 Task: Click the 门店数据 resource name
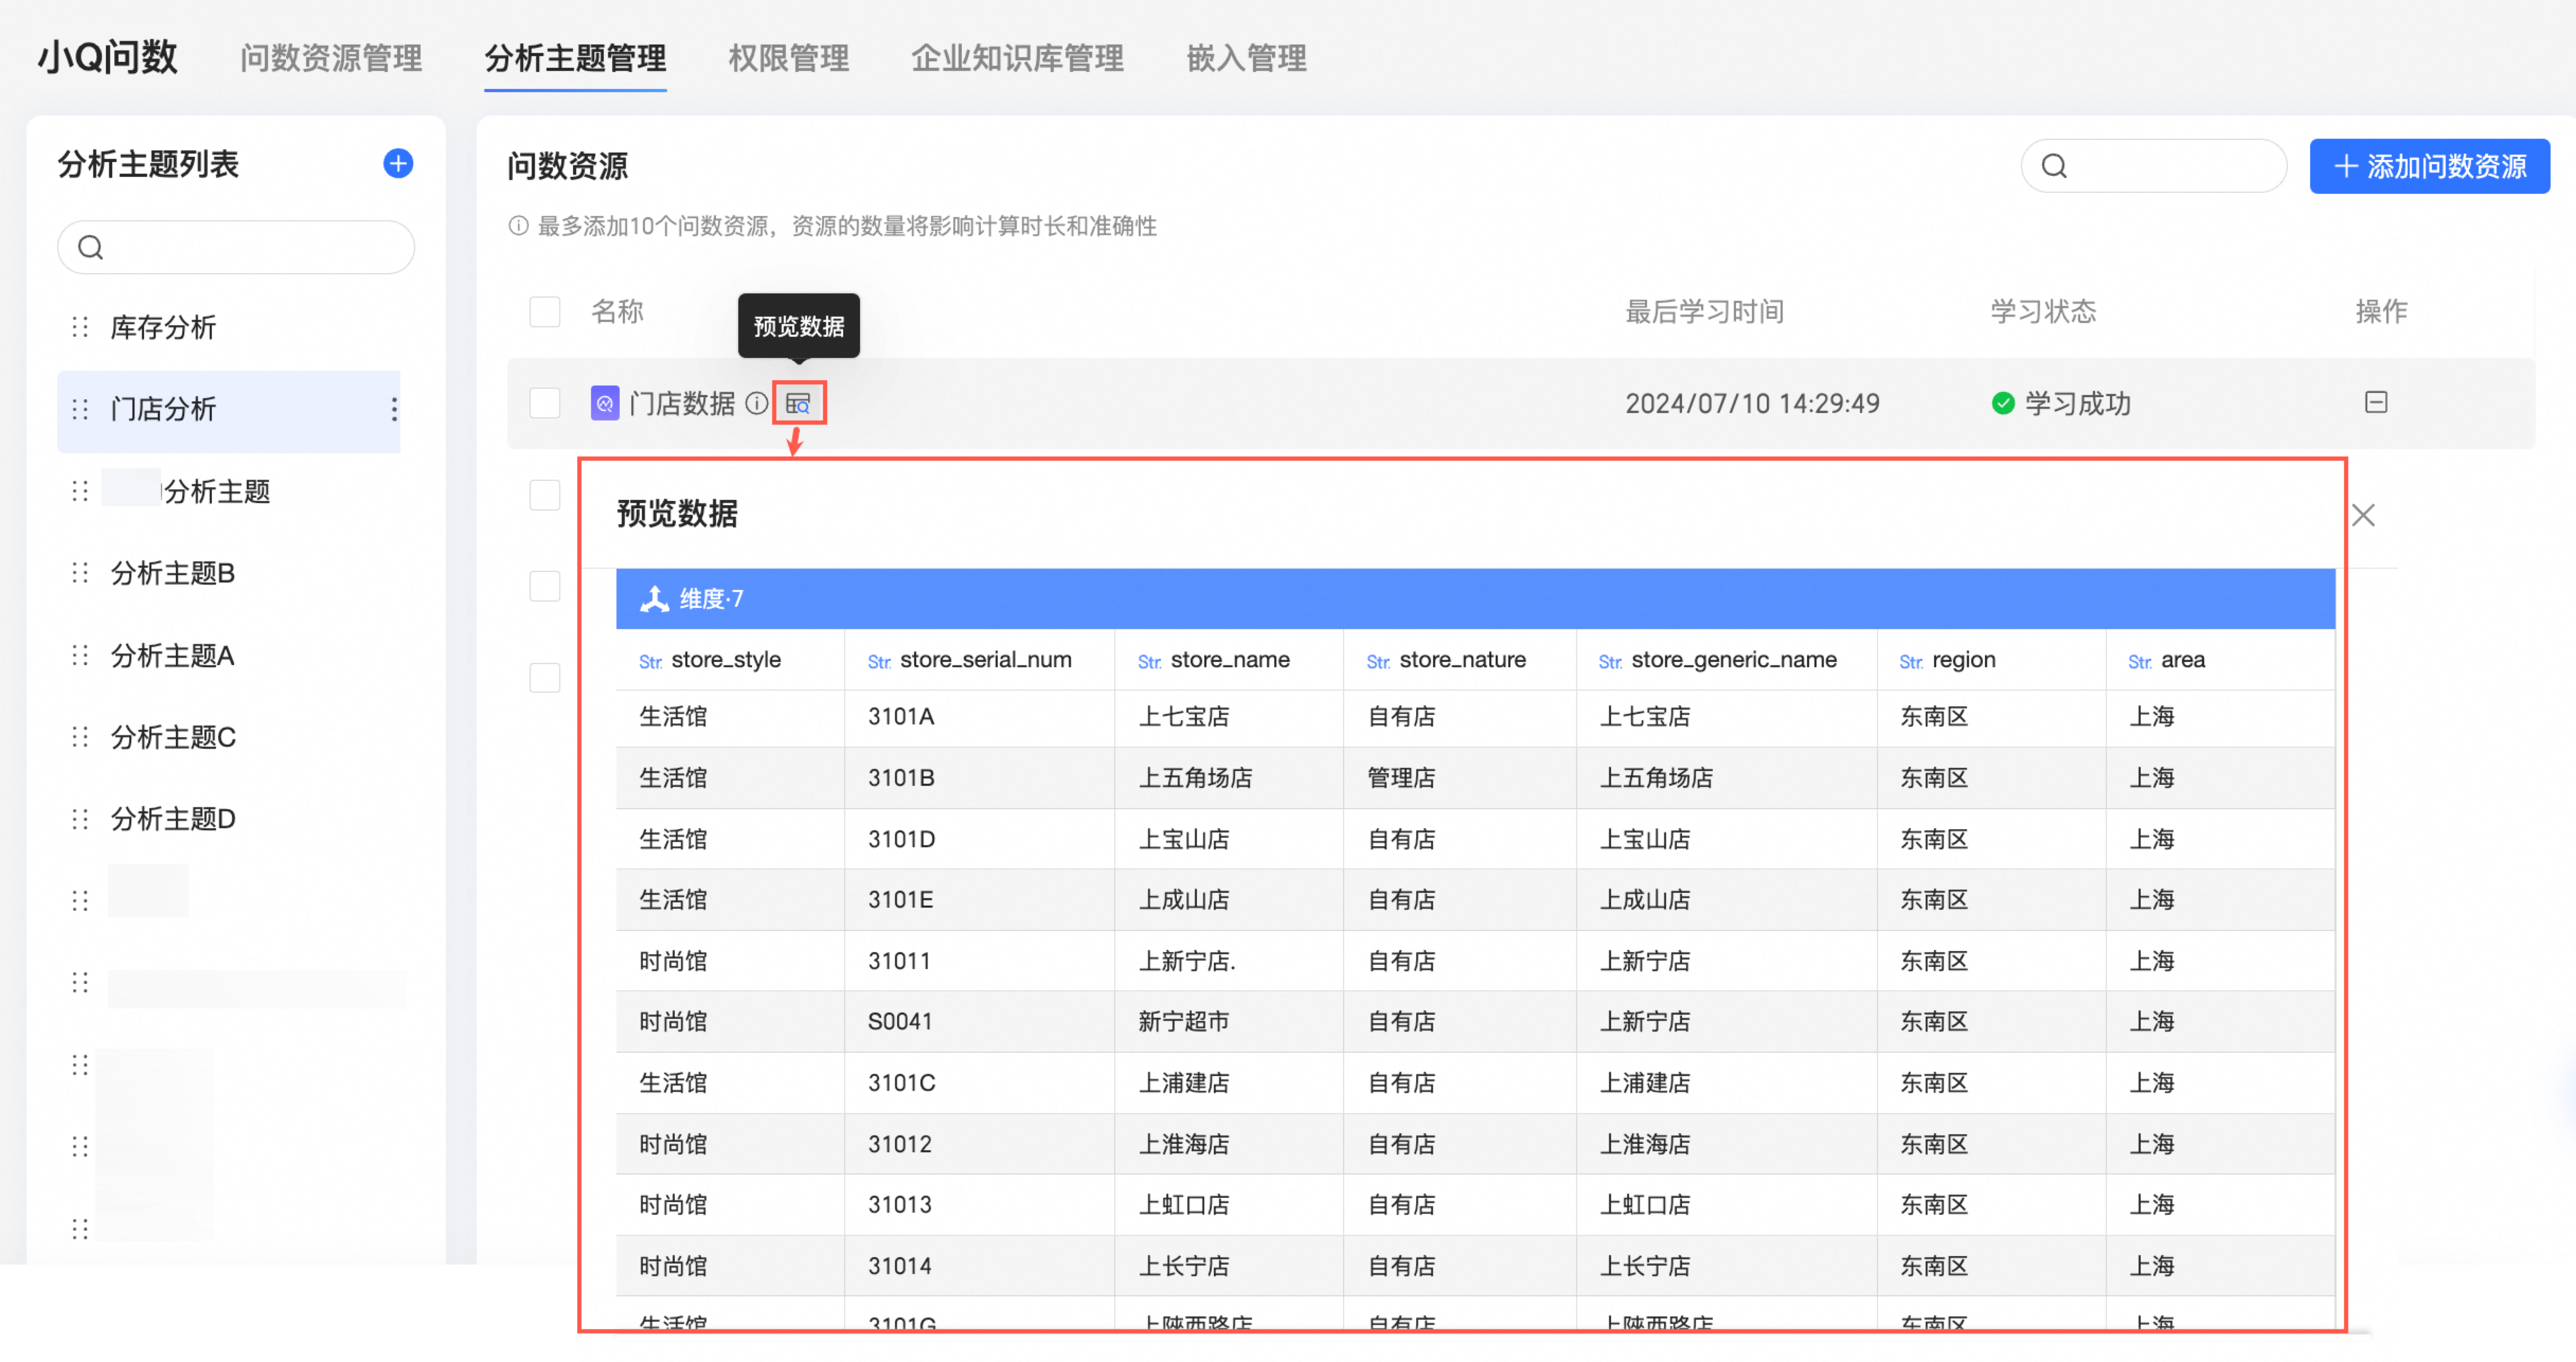(682, 403)
